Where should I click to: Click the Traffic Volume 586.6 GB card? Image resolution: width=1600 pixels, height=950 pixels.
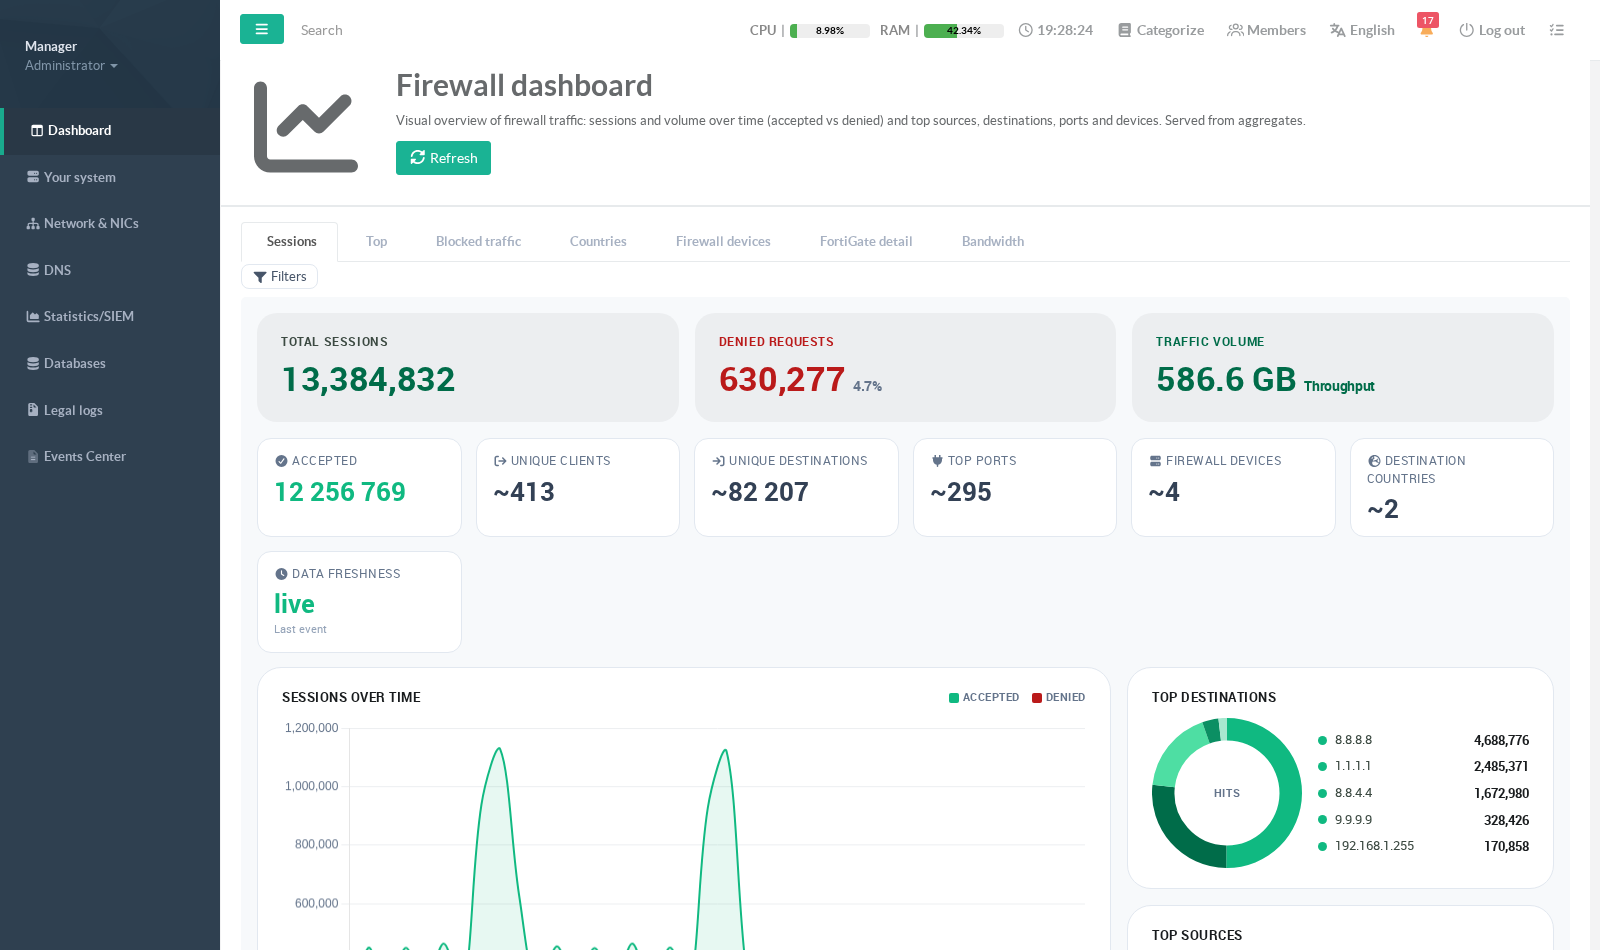pos(1343,367)
